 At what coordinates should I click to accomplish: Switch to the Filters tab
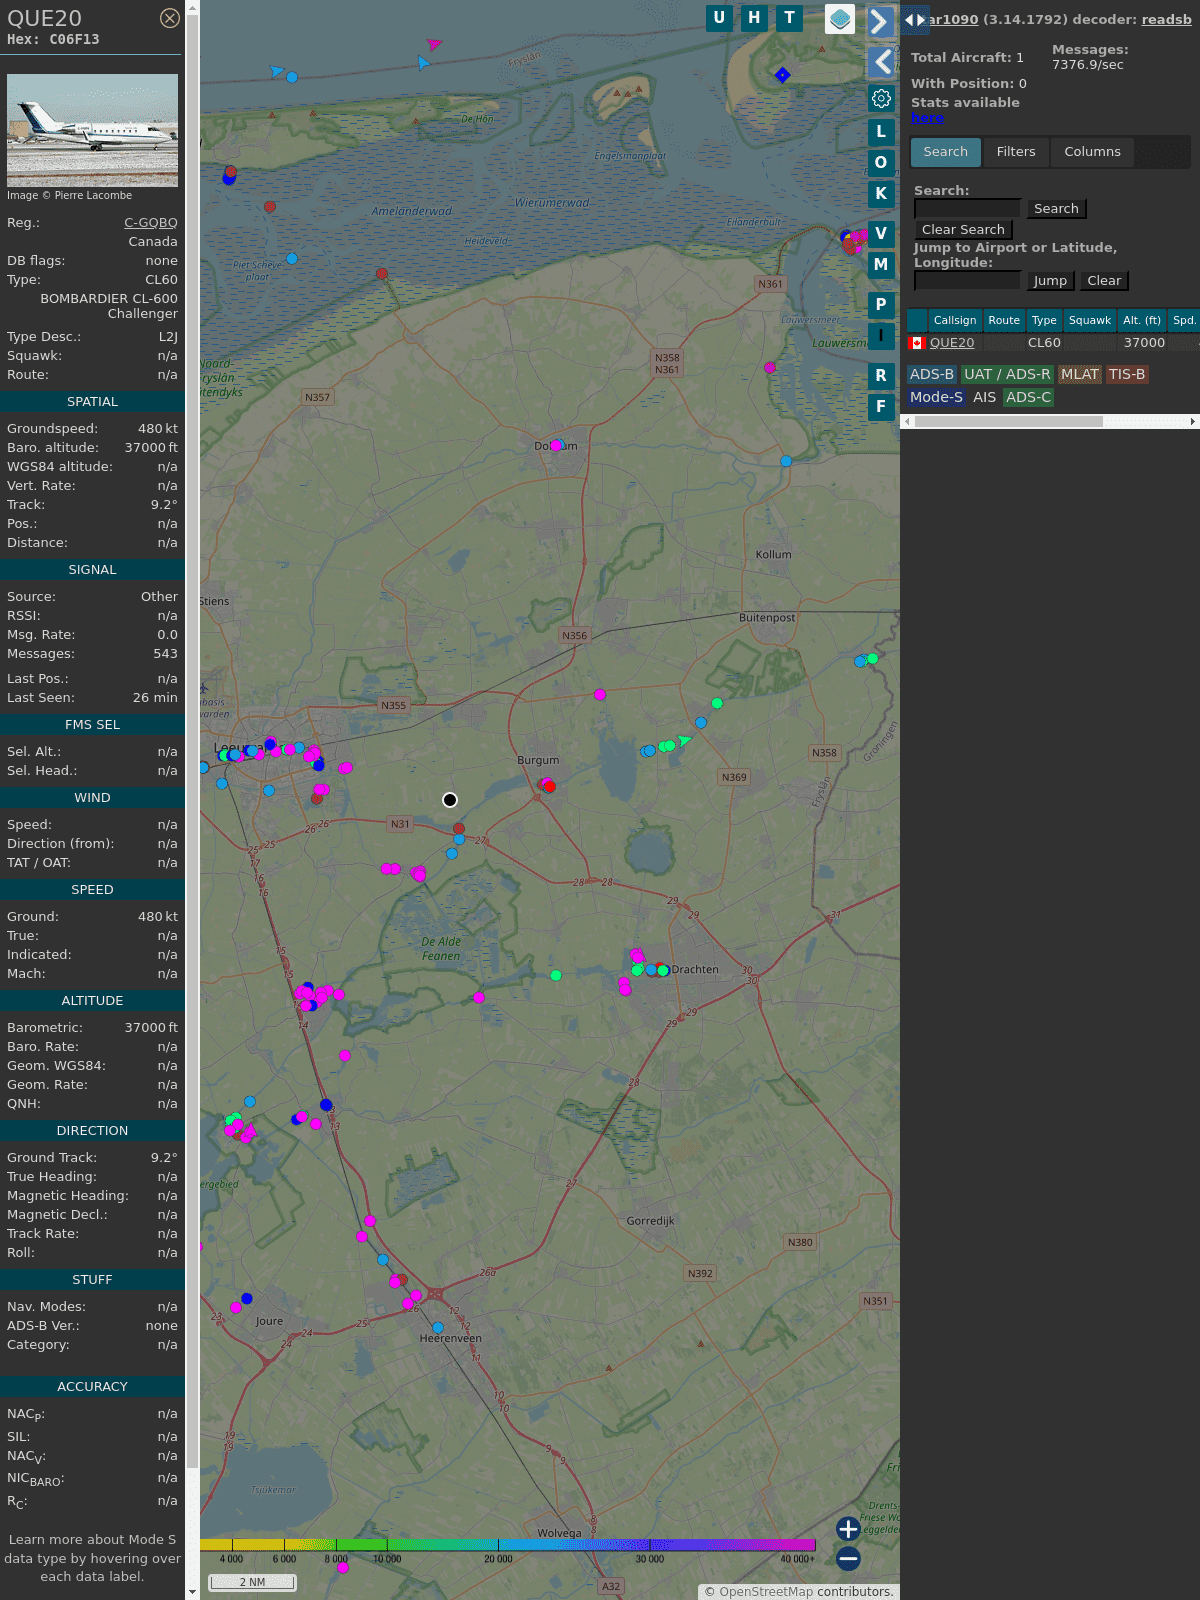pos(1015,152)
